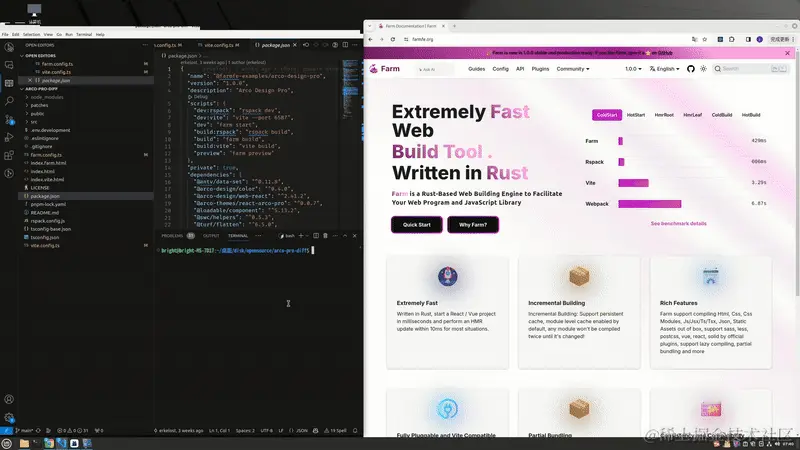This screenshot has width=800, height=450.
Task: Open the Source Control view in activity bar
Action: [9, 119]
